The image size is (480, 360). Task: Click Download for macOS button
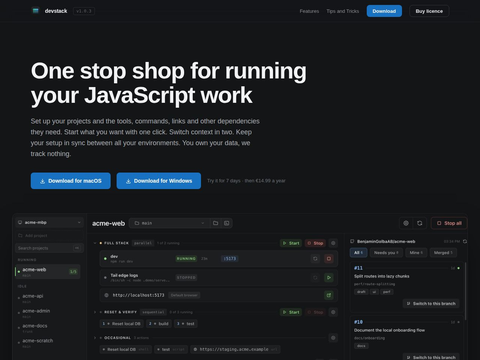tap(71, 181)
